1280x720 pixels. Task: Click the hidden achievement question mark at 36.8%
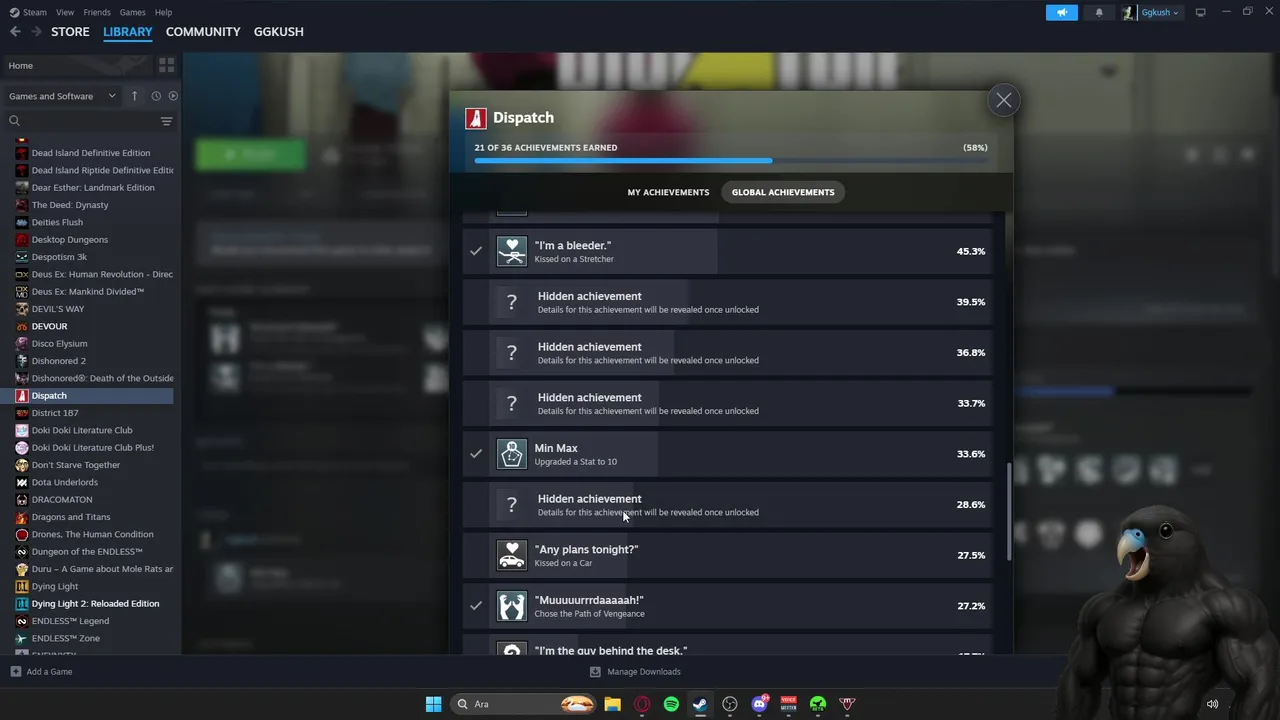pyautogui.click(x=512, y=353)
